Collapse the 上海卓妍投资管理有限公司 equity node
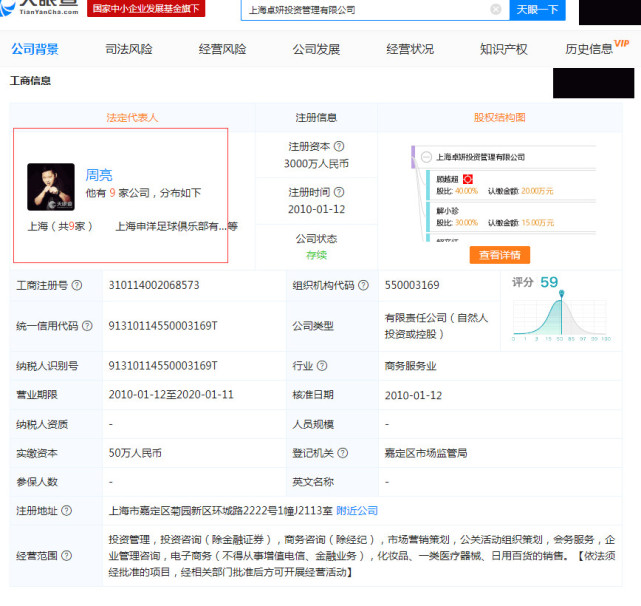Viewport: 641px width, 606px height. [426, 157]
